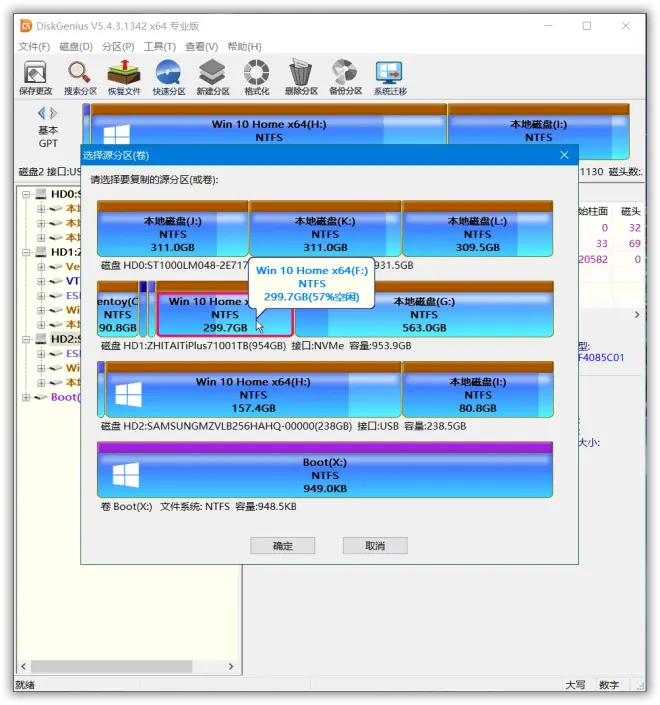Go to next disk with right arrow above 基本
Viewport: 660px width, 705px height.
click(x=54, y=113)
